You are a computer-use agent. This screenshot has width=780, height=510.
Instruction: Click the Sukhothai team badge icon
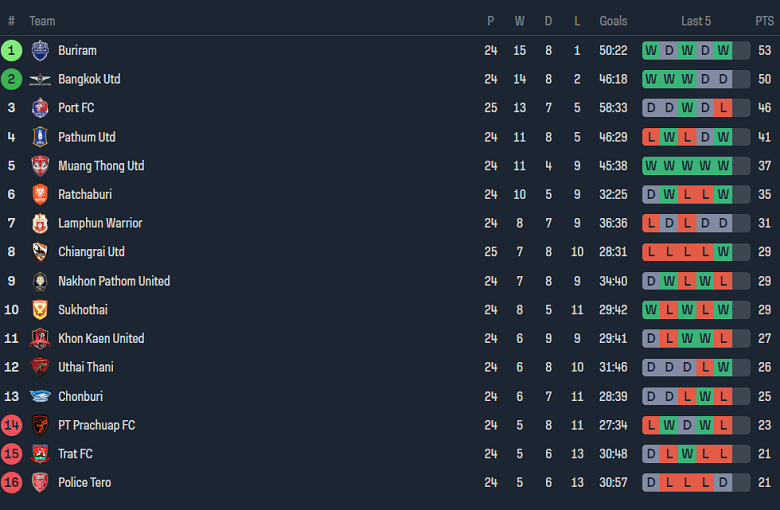point(40,310)
